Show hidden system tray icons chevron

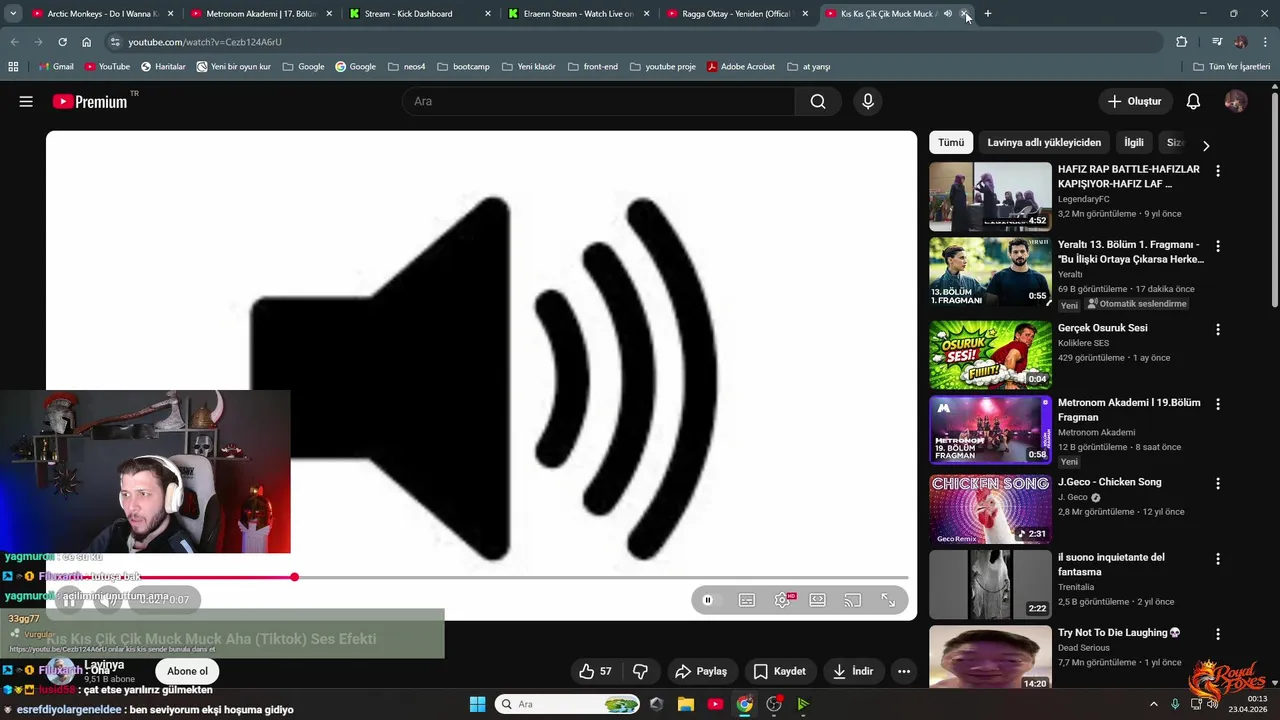[1153, 704]
